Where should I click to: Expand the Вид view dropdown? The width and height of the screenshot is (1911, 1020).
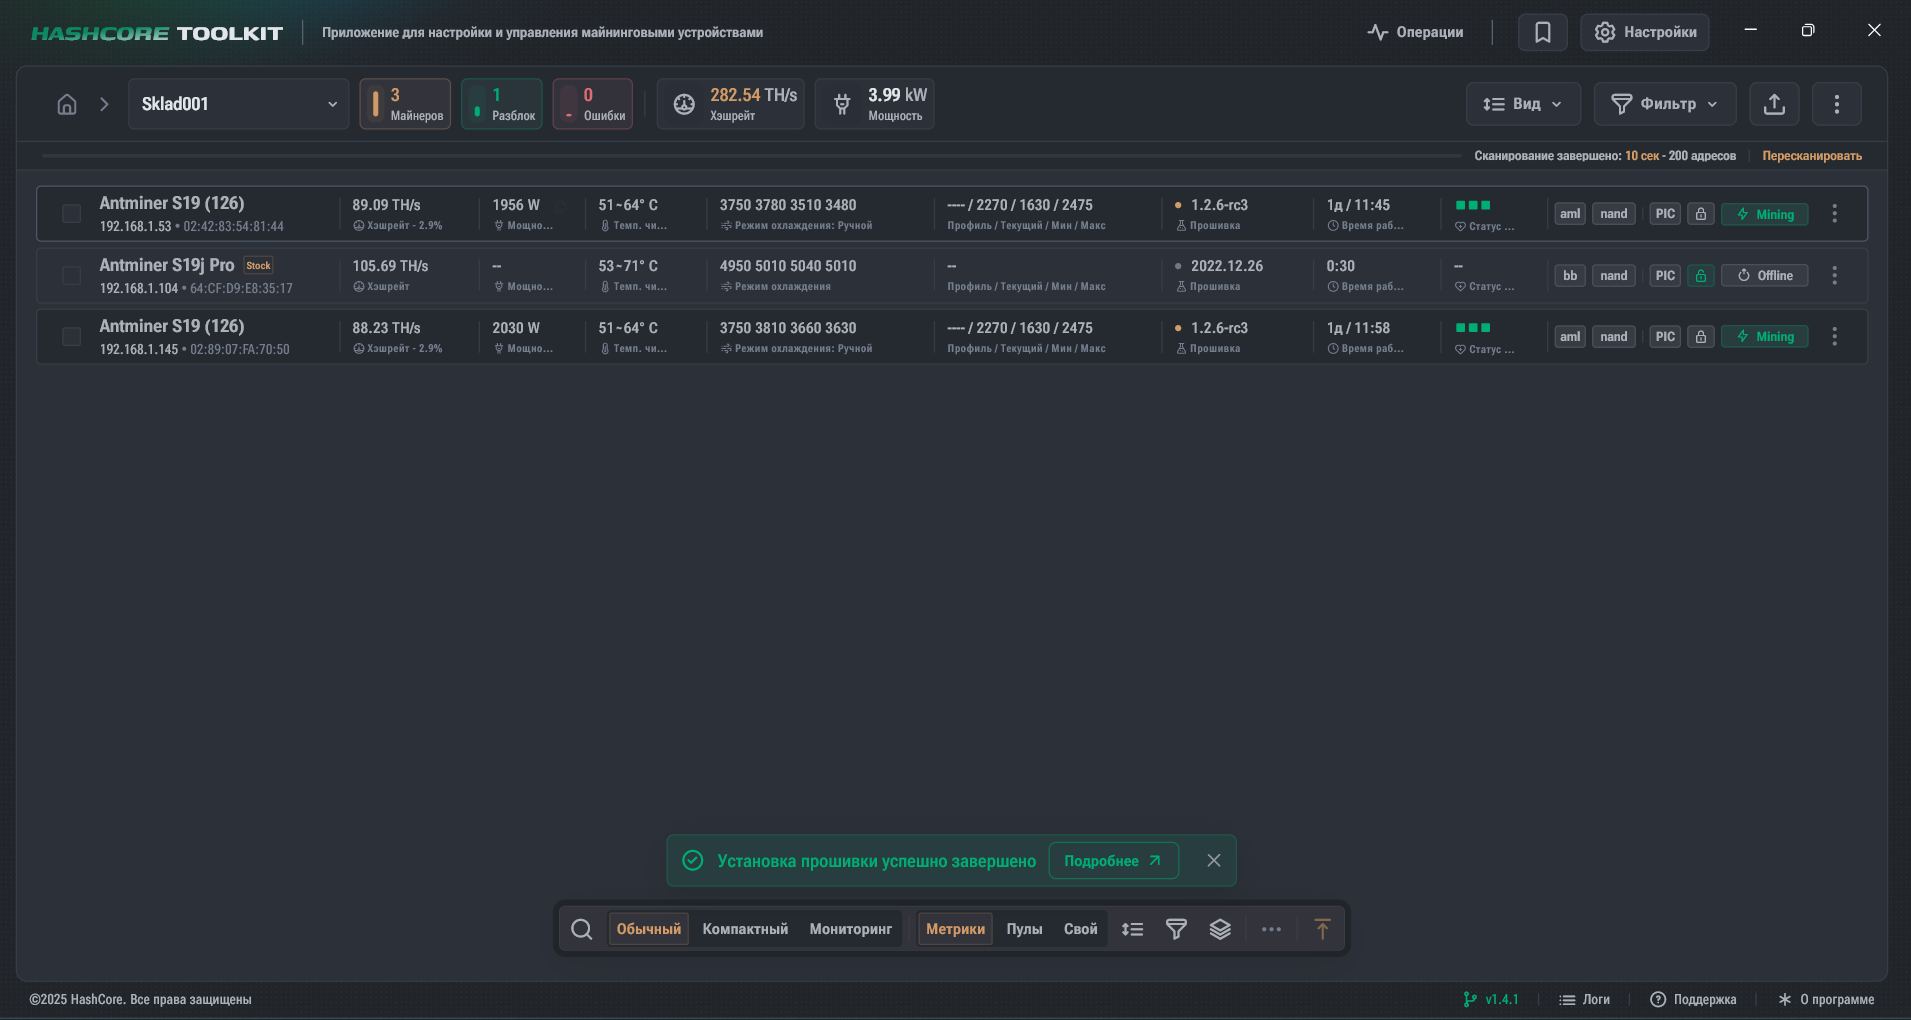point(1523,104)
